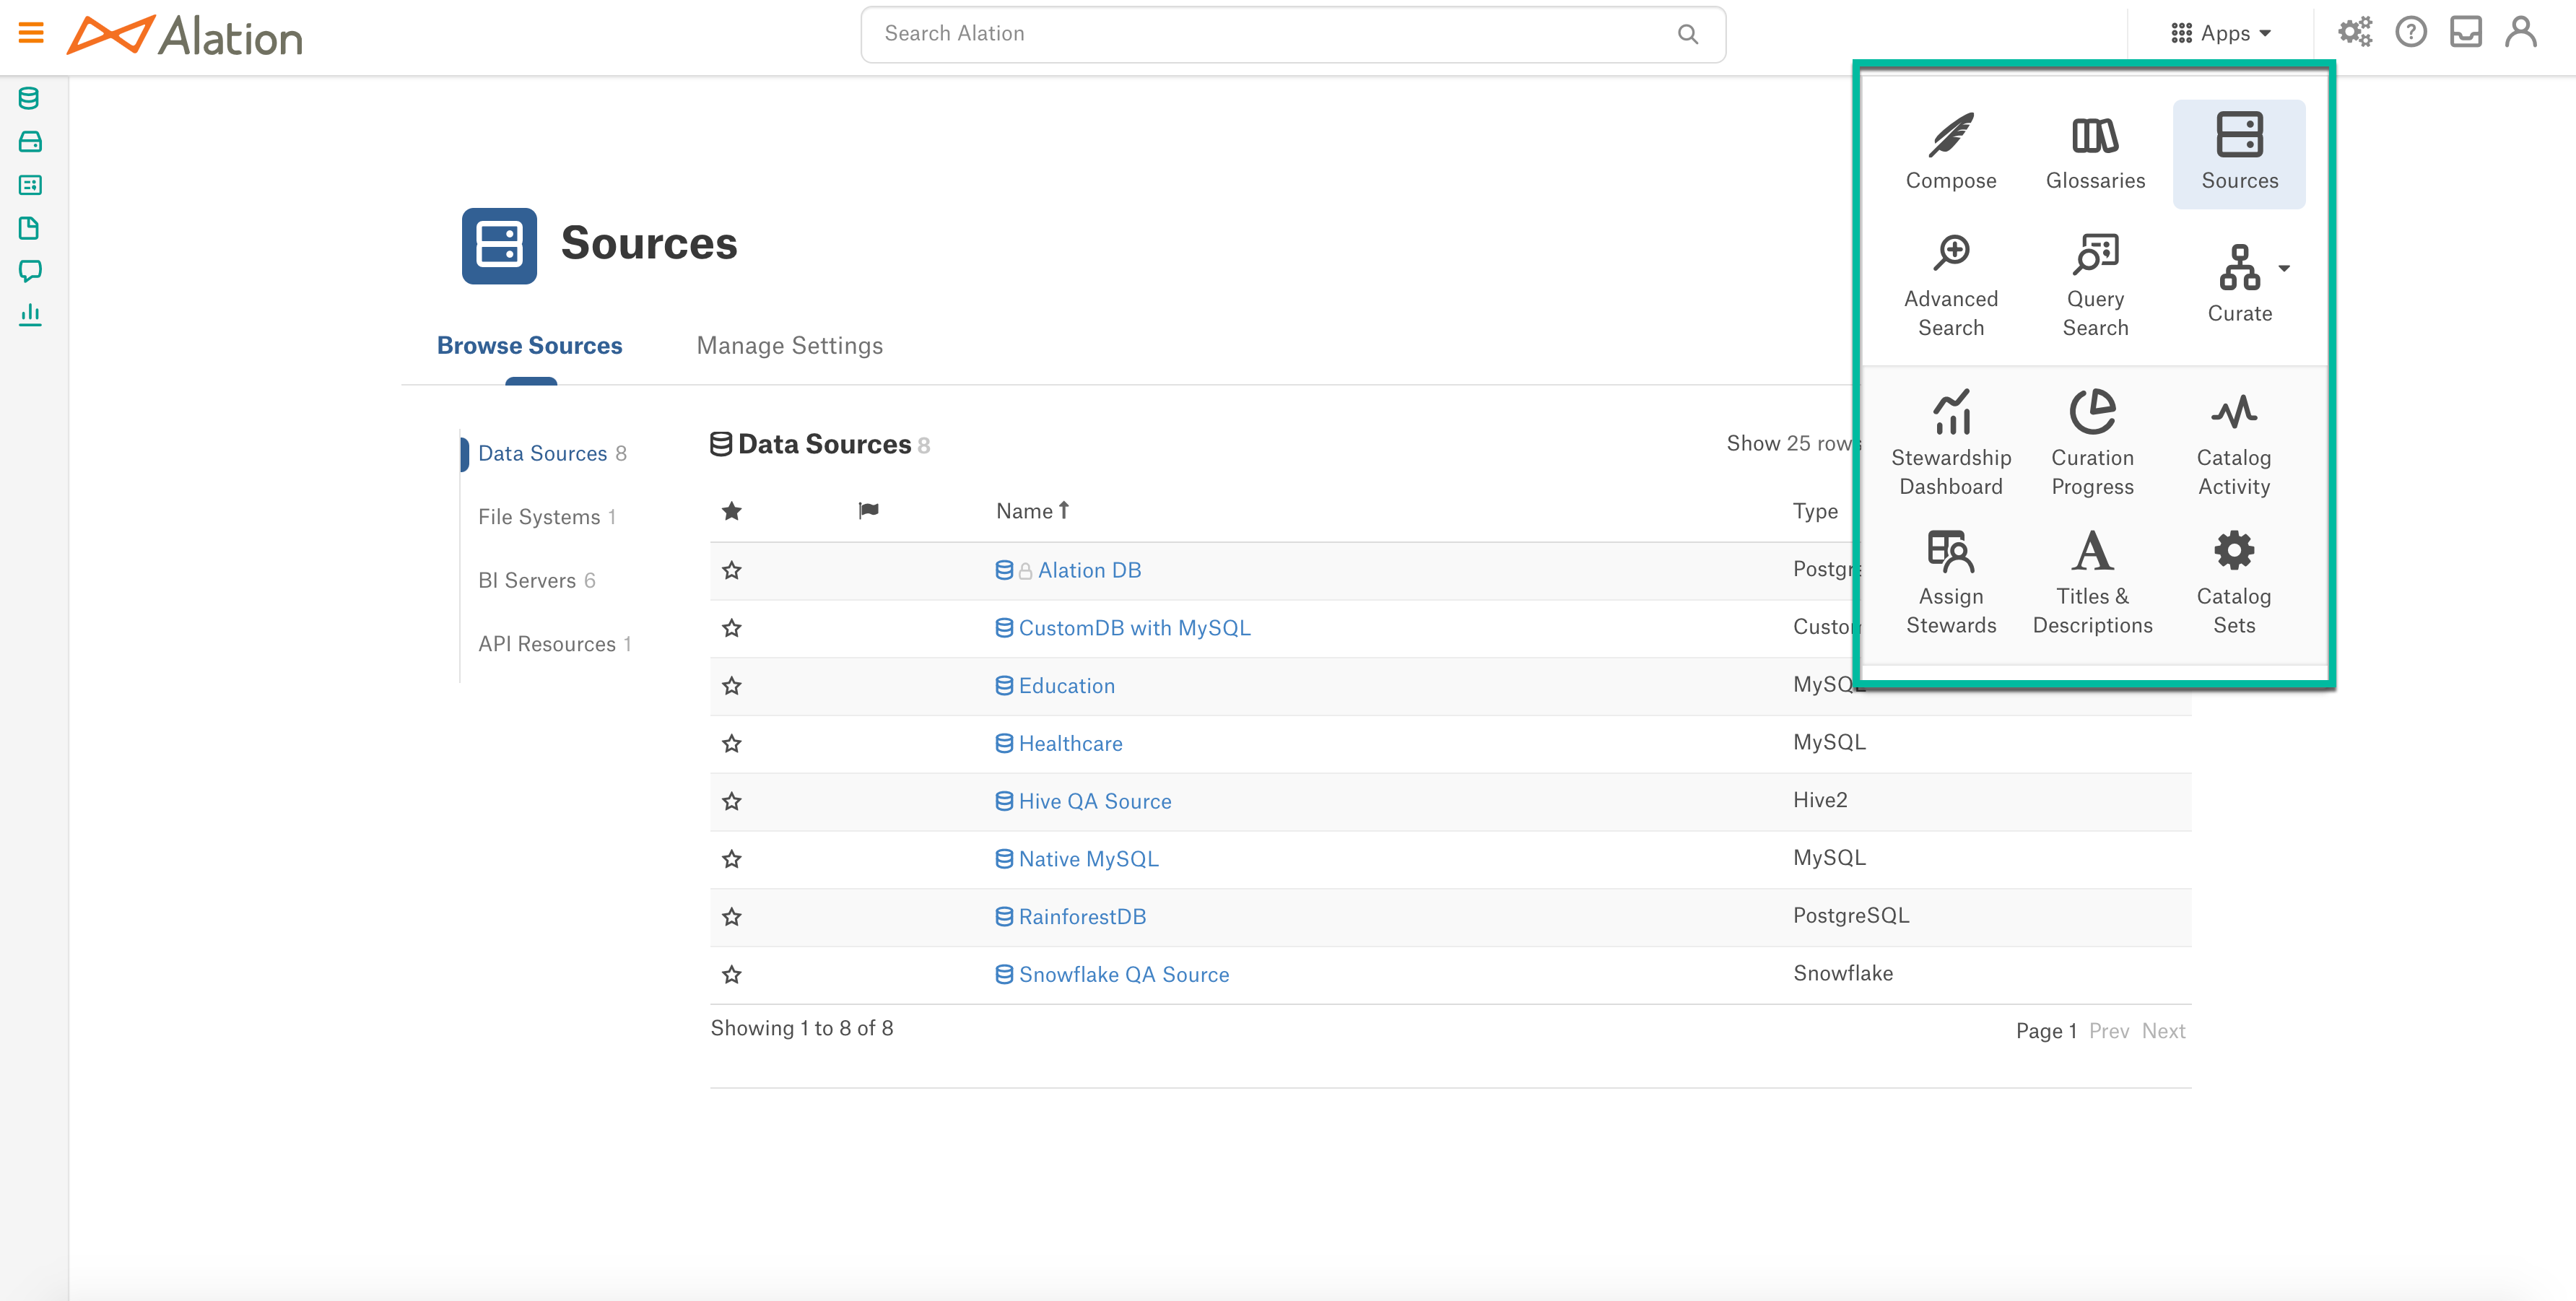Click the Alation logo
The width and height of the screenshot is (2576, 1301).
pos(185,35)
